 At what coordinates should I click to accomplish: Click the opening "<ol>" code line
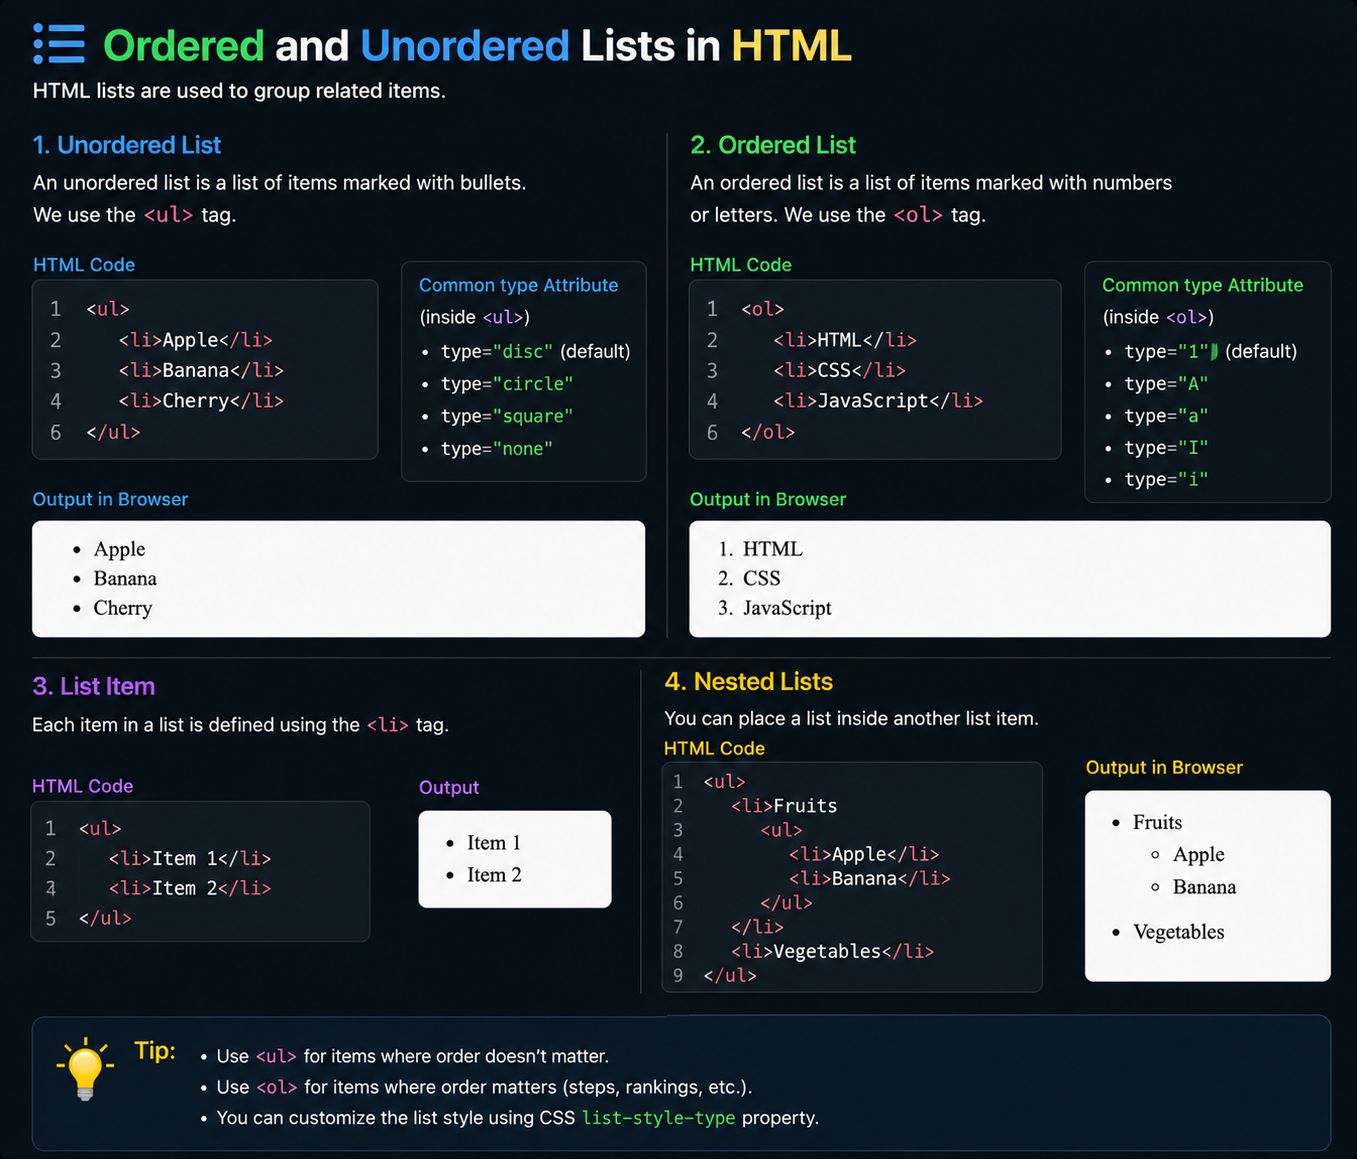[x=763, y=309]
